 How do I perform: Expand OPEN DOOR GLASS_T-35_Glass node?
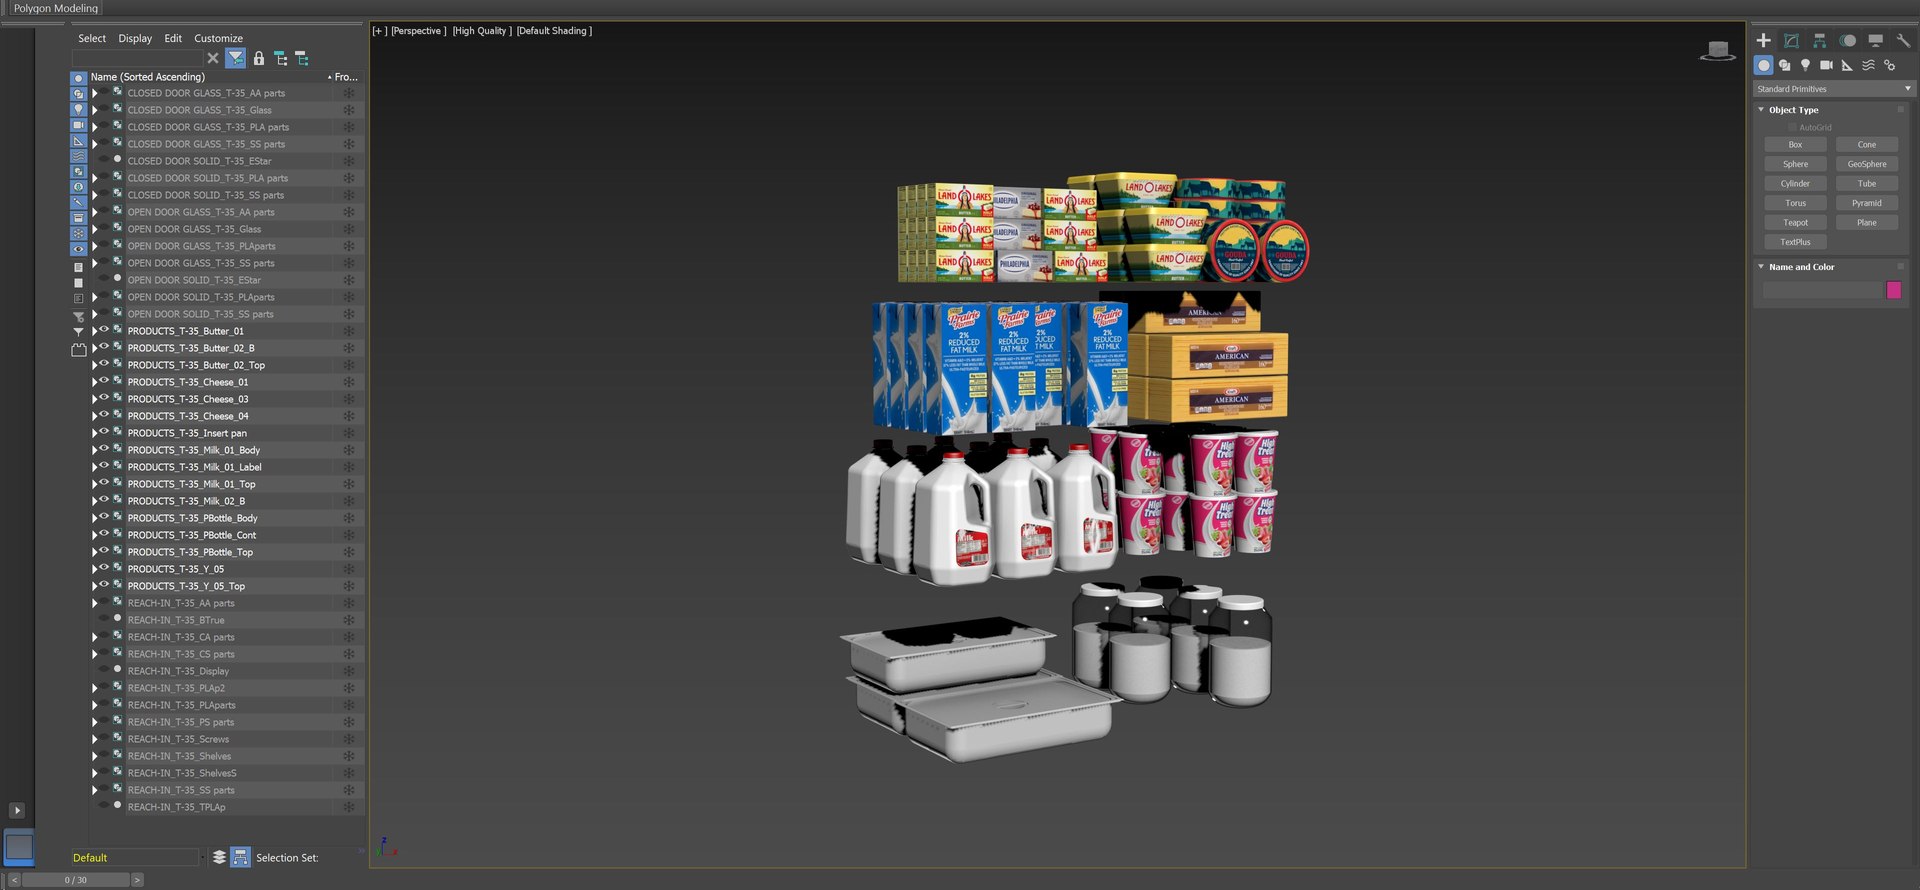(x=95, y=229)
